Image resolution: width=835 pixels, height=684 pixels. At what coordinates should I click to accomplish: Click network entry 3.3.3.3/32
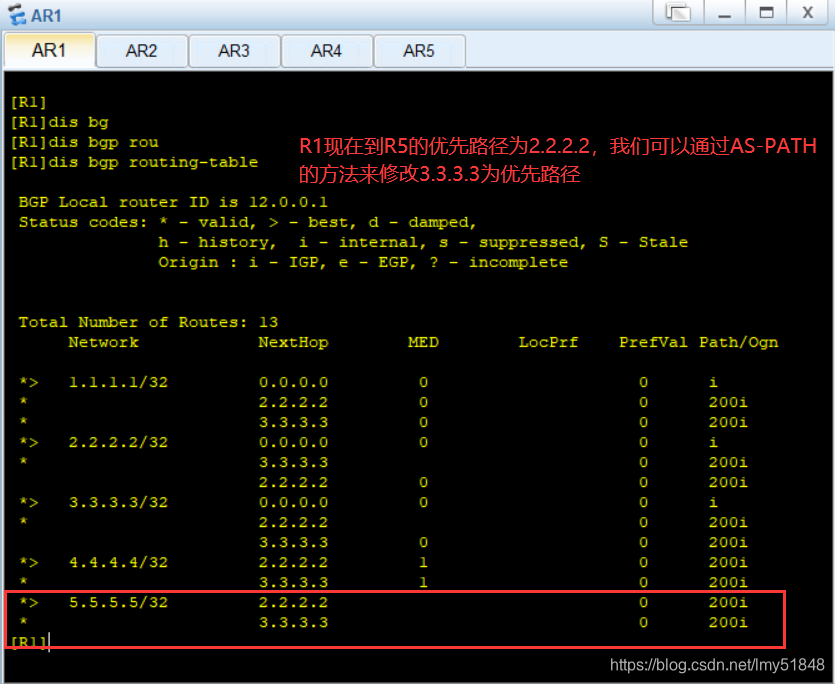(x=118, y=502)
